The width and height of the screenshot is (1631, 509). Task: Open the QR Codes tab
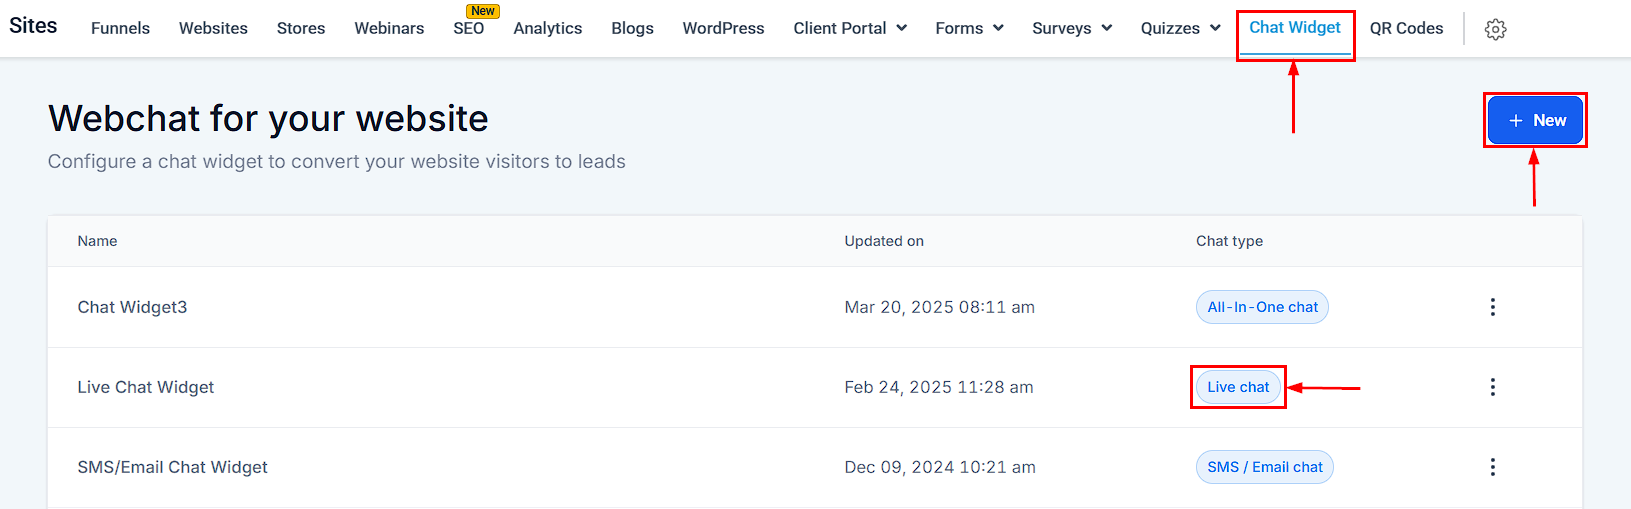(x=1406, y=28)
